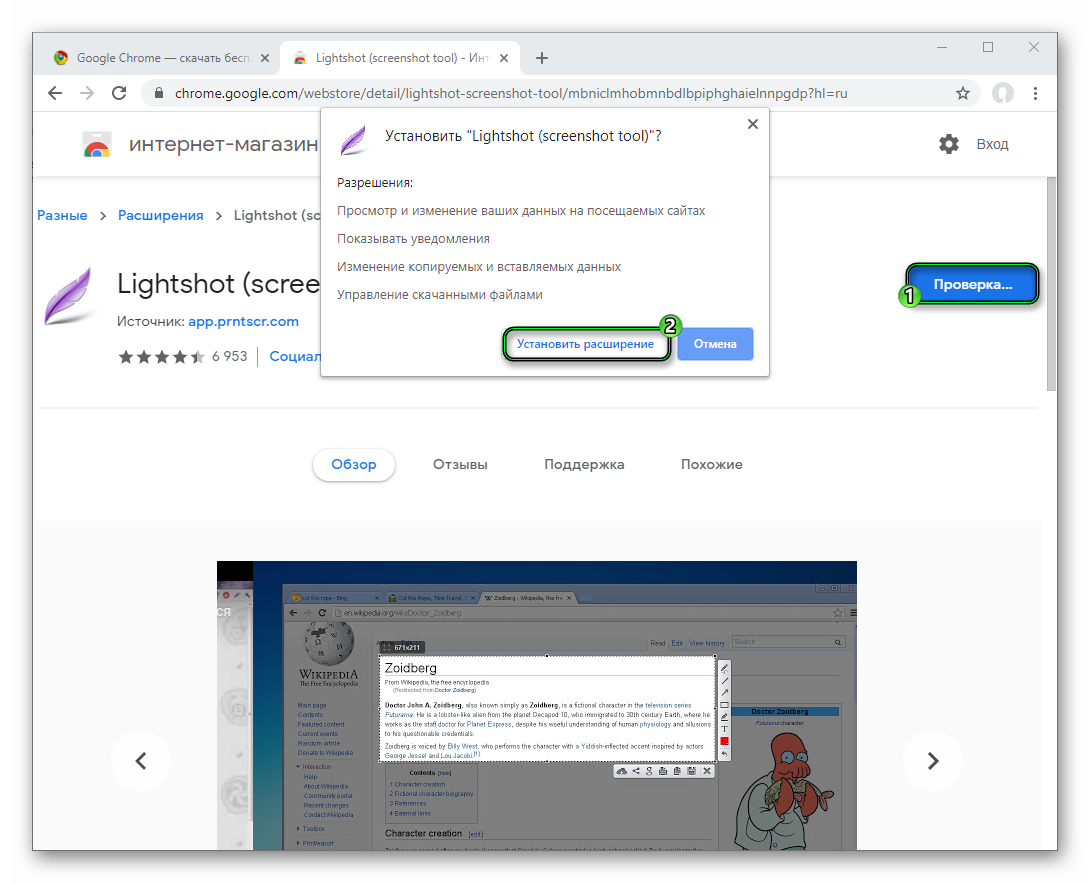Image resolution: width=1090 pixels, height=883 pixels.
Task: Open the Обзор tab
Action: 354,464
